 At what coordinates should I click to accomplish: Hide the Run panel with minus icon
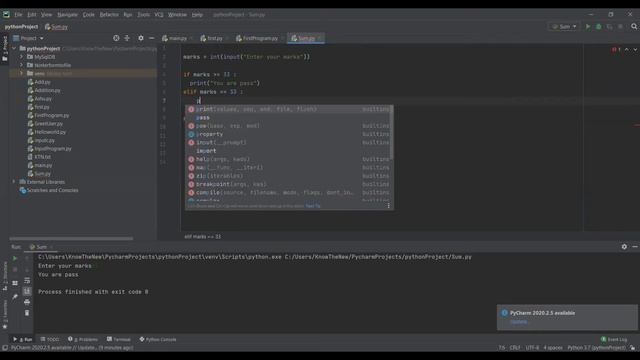pos(635,247)
